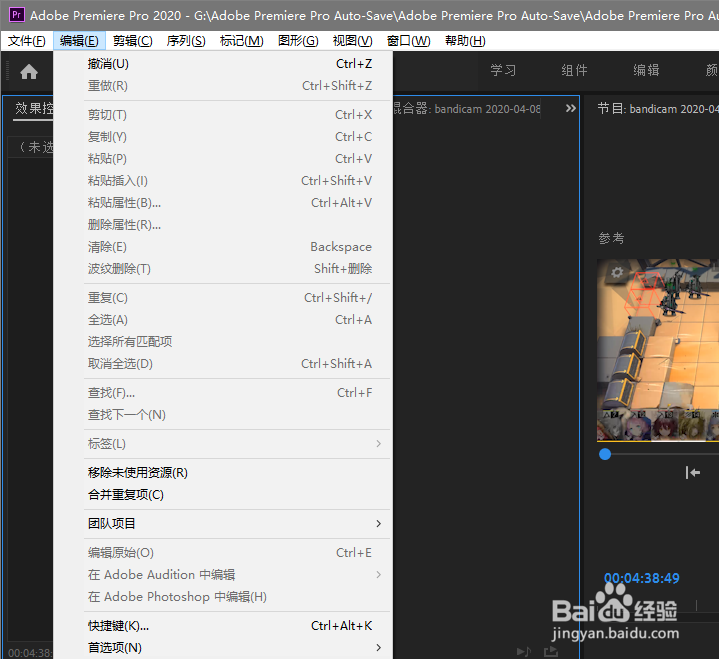The image size is (719, 659).
Task: Click the (未选 no clip selected label
Action: [x=36, y=147]
